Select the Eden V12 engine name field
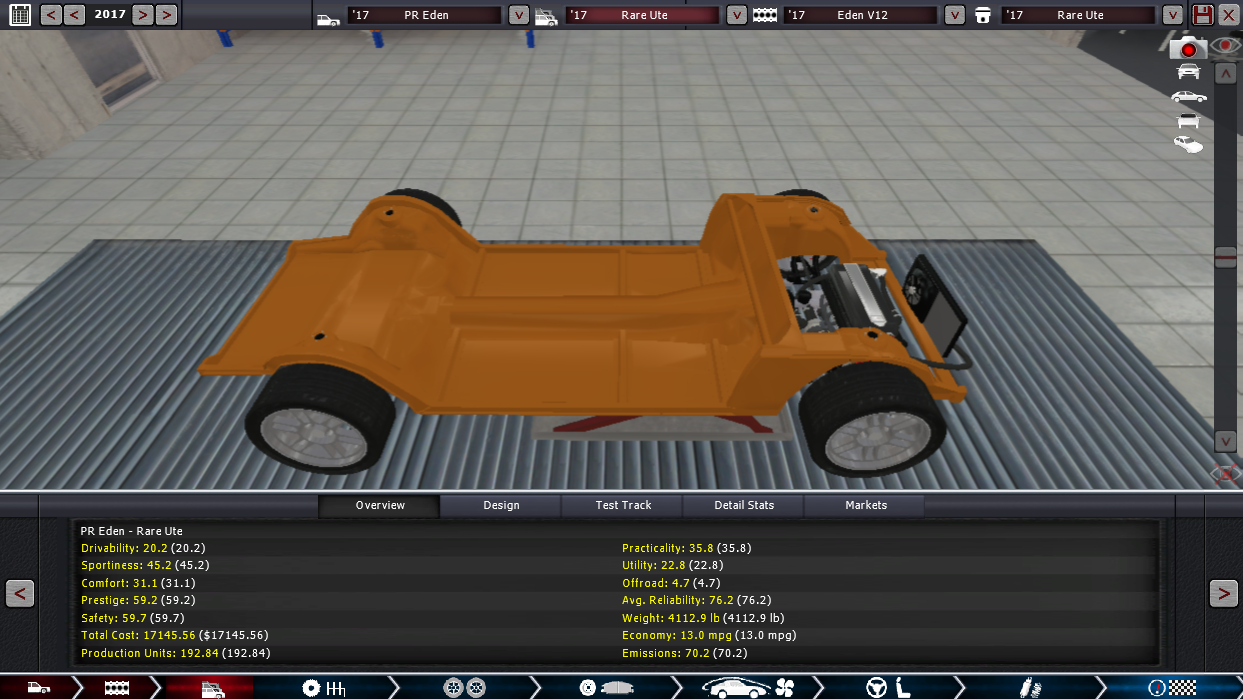 pyautogui.click(x=861, y=15)
